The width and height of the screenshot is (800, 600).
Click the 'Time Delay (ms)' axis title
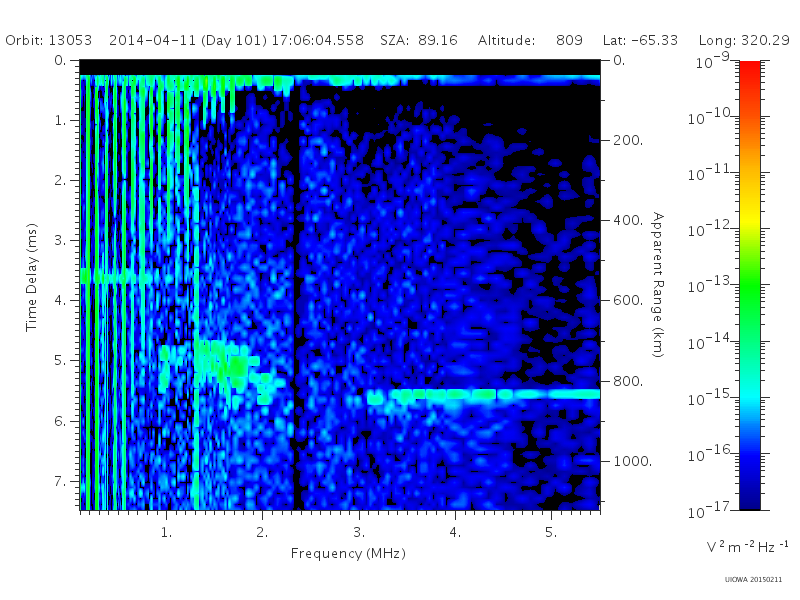pyautogui.click(x=32, y=277)
